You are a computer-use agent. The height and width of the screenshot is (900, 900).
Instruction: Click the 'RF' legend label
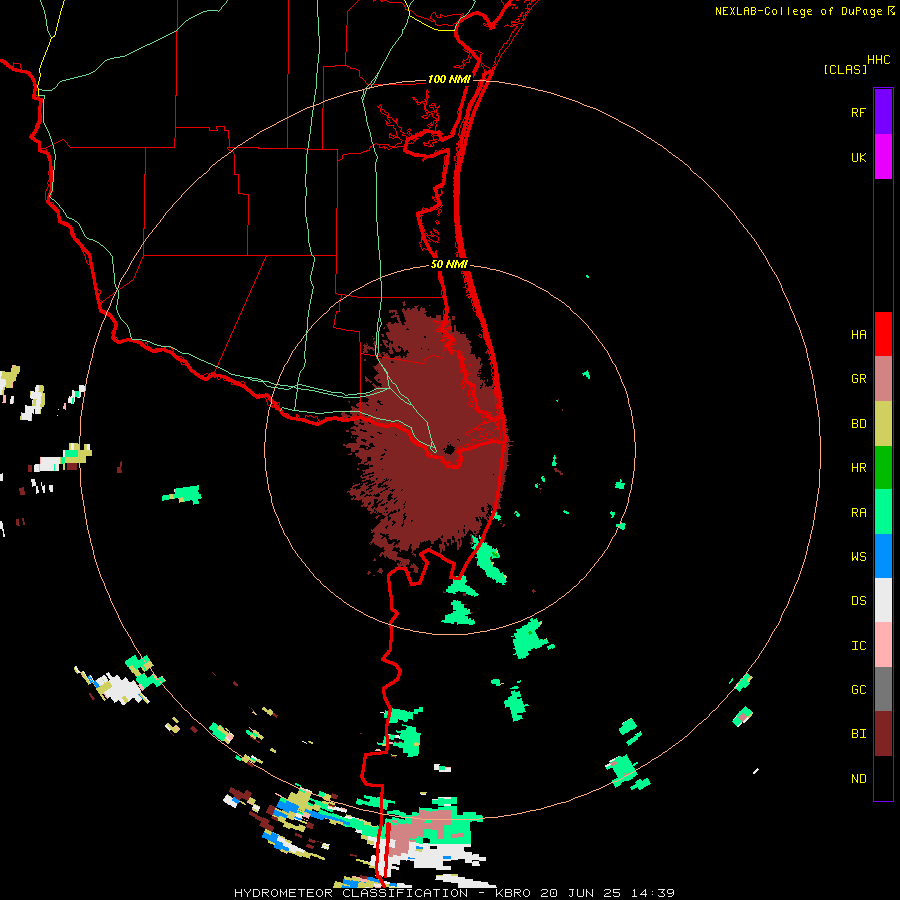point(858,112)
